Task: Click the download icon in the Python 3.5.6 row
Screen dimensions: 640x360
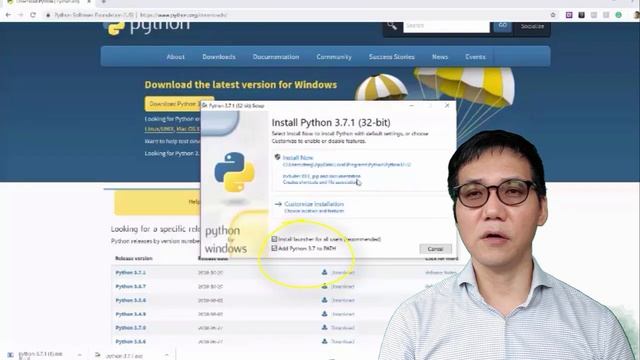Action: click(324, 300)
